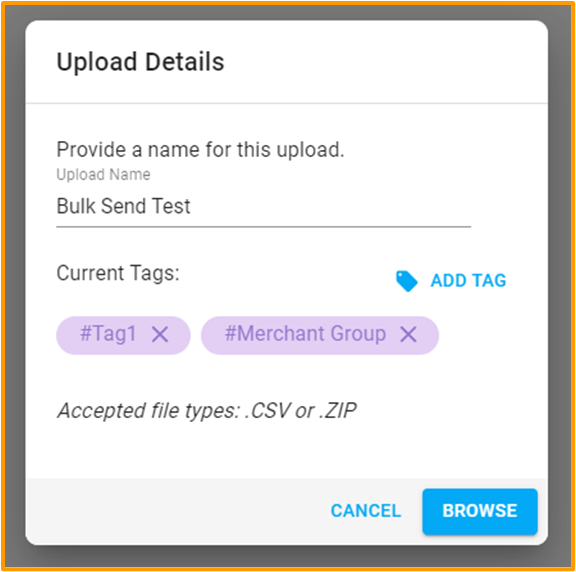Click the 'Provide a name for this upload' text
The image size is (576, 572).
200,150
